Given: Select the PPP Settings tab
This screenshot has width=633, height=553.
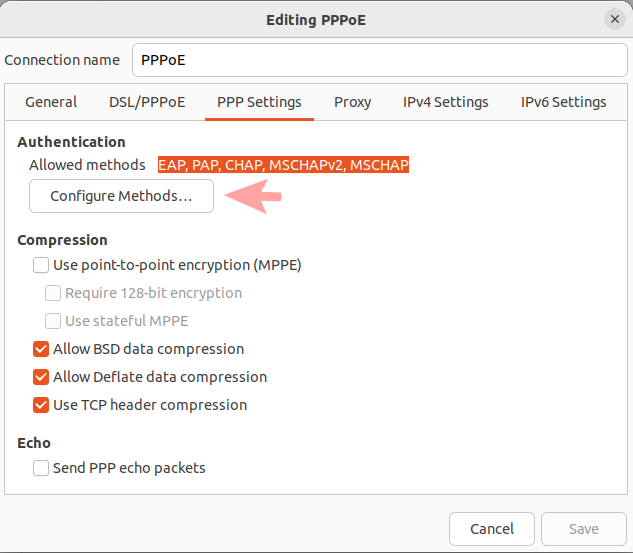Looking at the screenshot, I should click(x=259, y=102).
